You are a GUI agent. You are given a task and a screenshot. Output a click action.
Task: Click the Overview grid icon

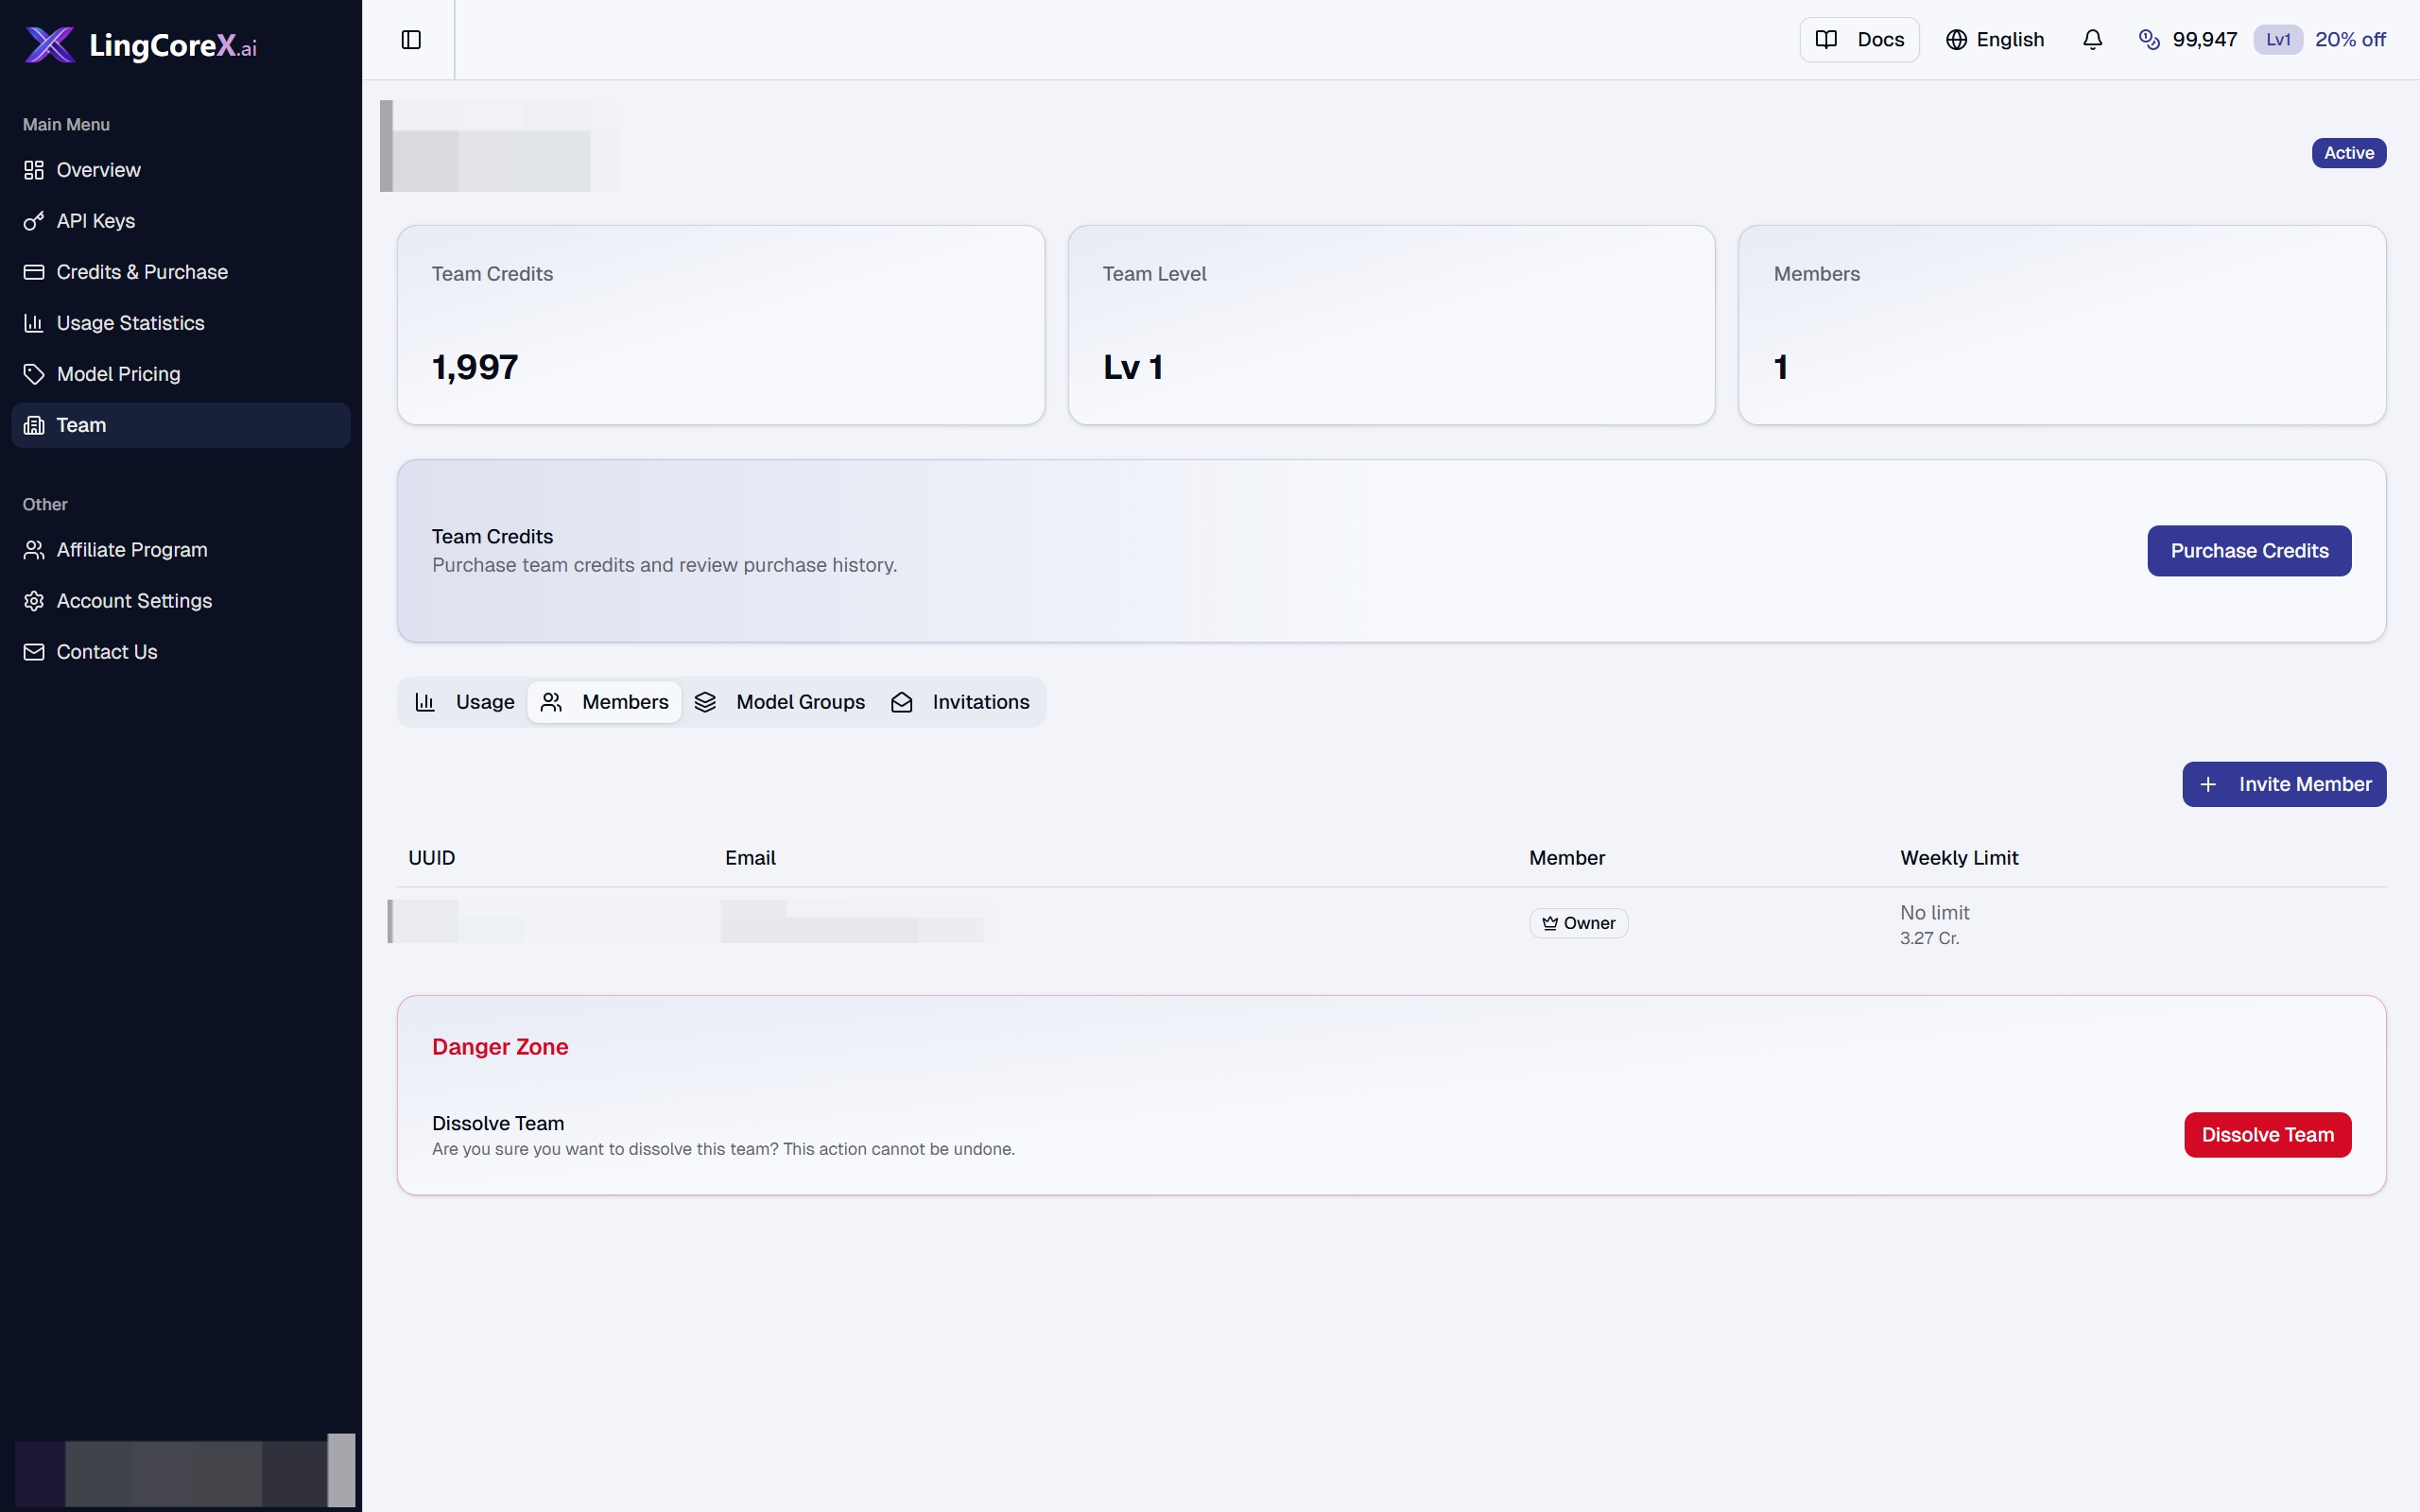tap(34, 170)
